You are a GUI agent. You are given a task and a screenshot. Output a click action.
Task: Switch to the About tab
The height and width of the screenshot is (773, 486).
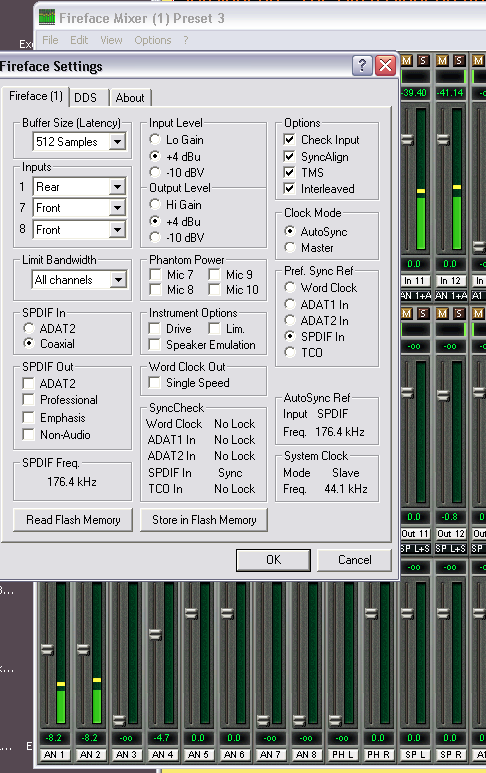point(130,98)
